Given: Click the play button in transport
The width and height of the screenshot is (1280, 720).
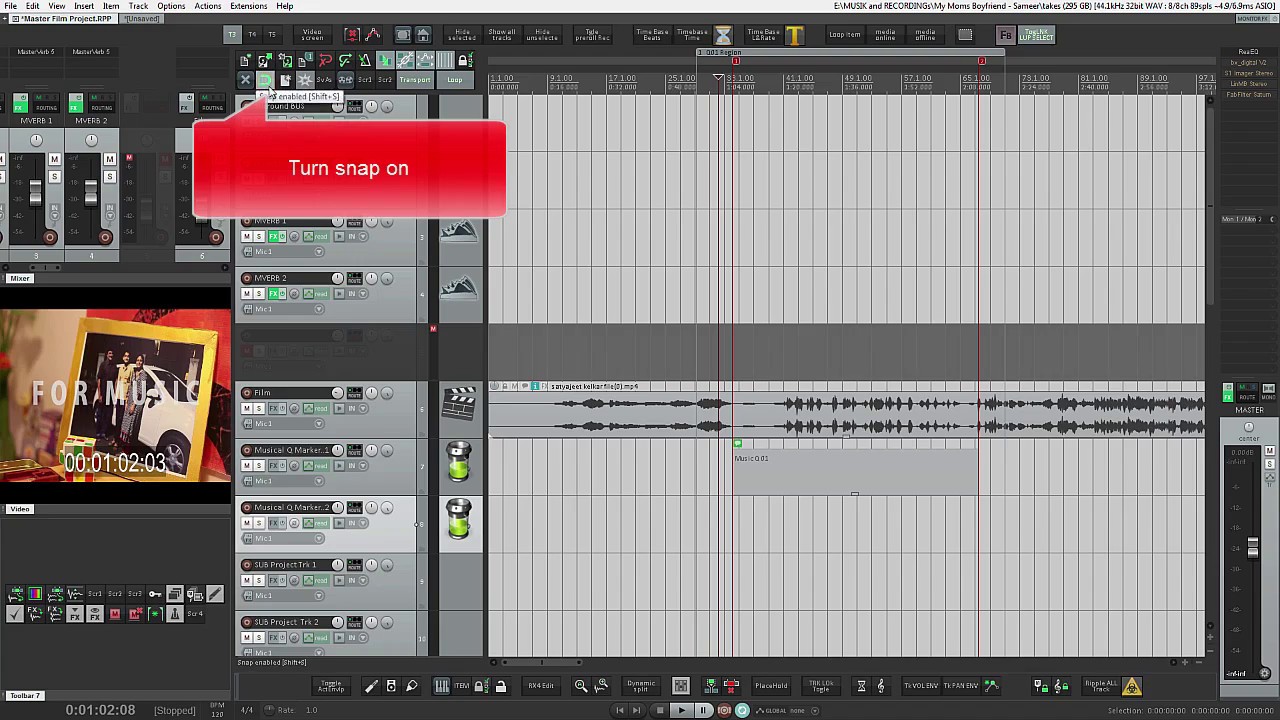Looking at the screenshot, I should click(x=681, y=710).
